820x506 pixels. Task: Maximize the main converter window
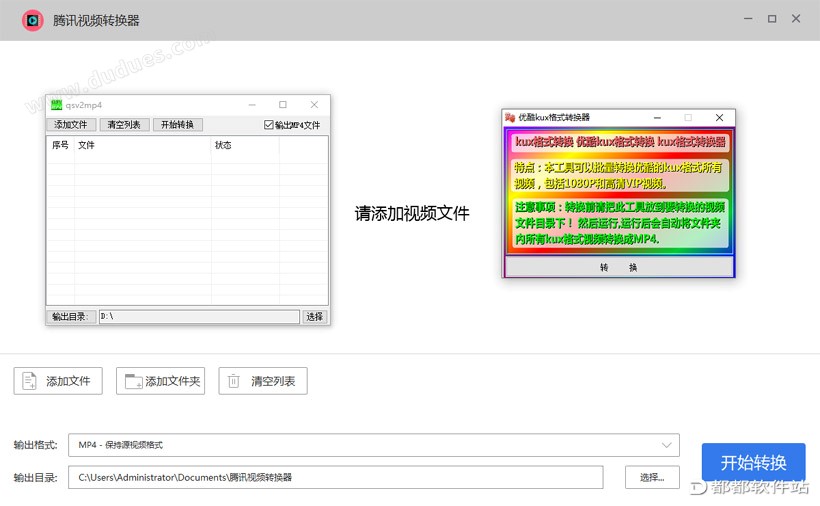point(772,19)
